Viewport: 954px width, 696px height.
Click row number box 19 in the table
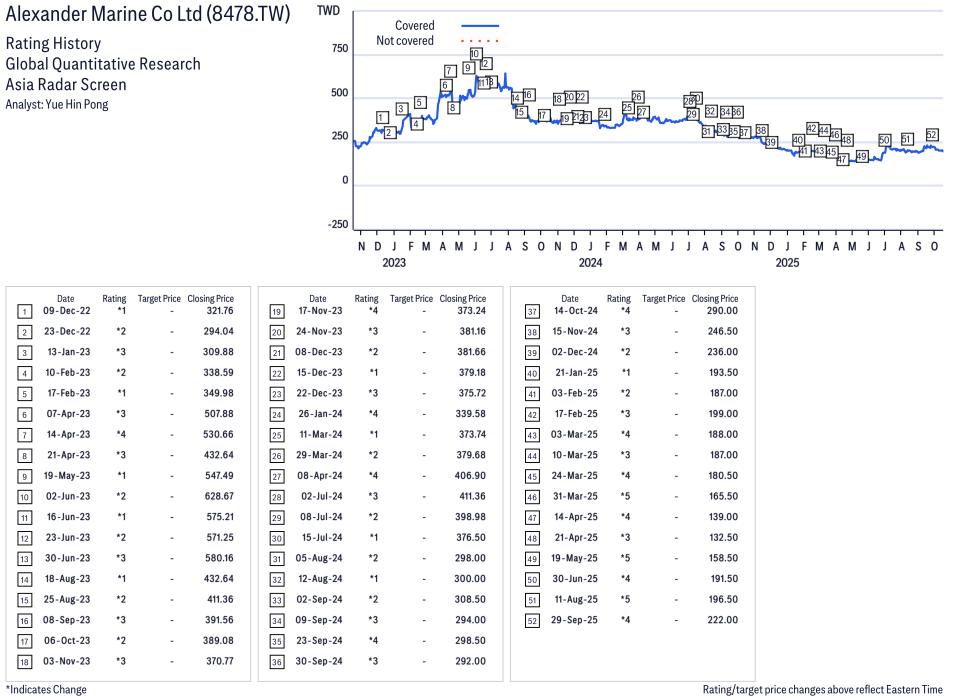[x=276, y=312]
